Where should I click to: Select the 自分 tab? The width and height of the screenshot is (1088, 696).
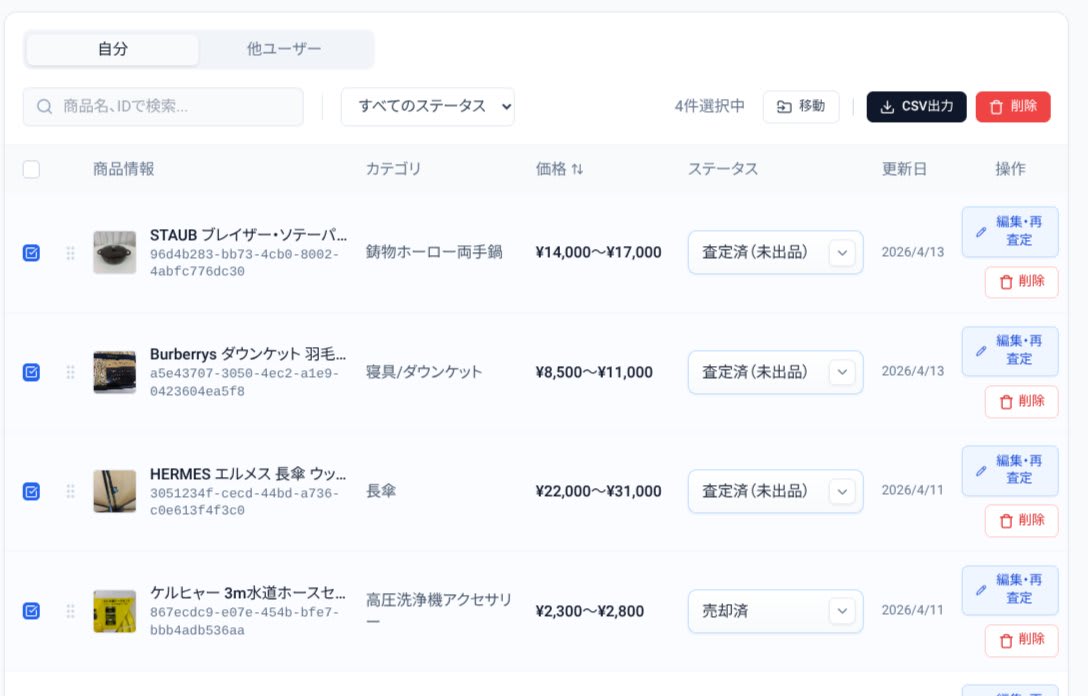113,49
